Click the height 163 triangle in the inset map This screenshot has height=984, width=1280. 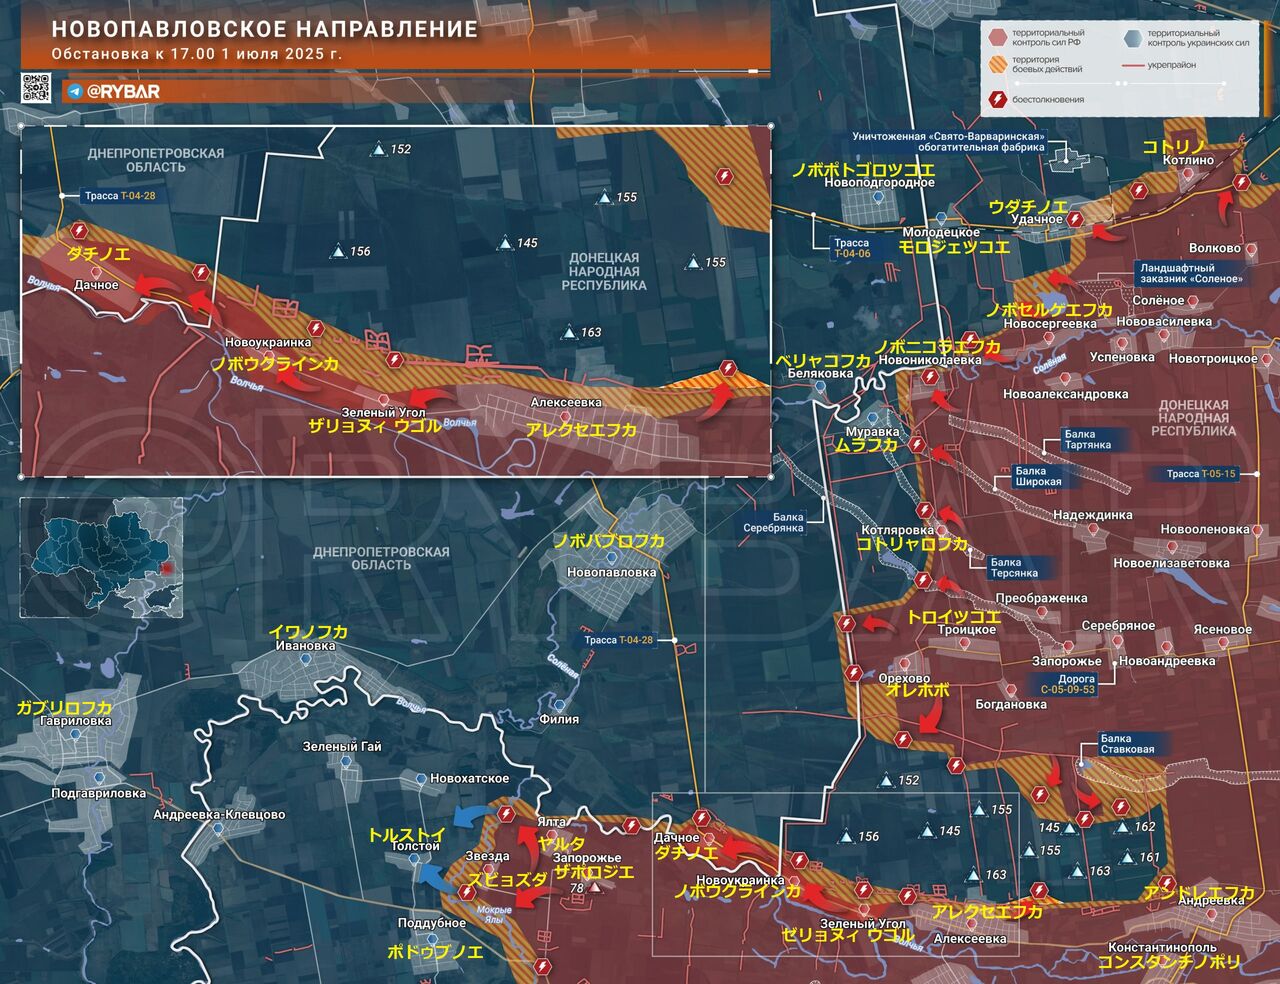coord(569,332)
